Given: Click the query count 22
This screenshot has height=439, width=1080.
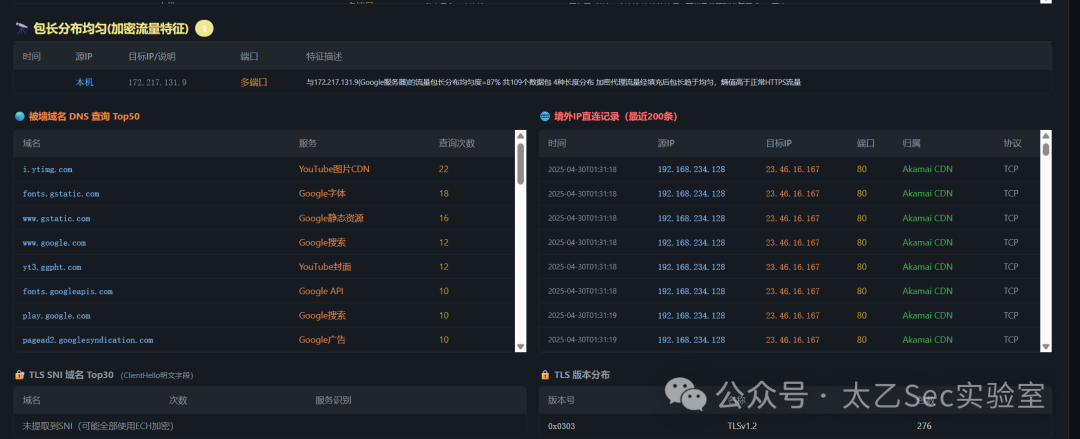Looking at the screenshot, I should pyautogui.click(x=444, y=169).
